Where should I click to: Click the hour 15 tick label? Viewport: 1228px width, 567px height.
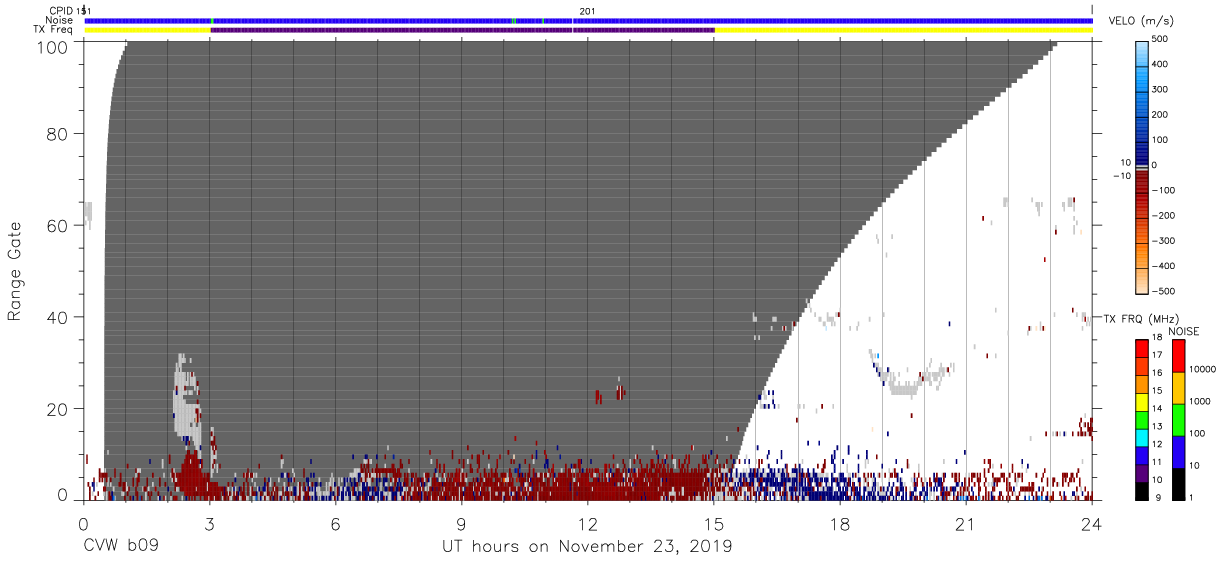click(x=714, y=524)
